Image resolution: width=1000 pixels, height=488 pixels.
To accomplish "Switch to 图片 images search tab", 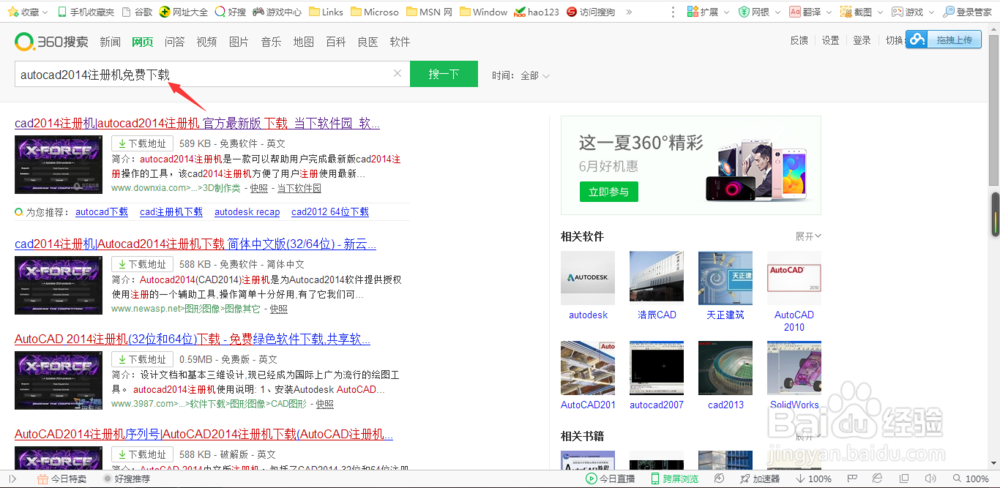I will click(x=239, y=42).
